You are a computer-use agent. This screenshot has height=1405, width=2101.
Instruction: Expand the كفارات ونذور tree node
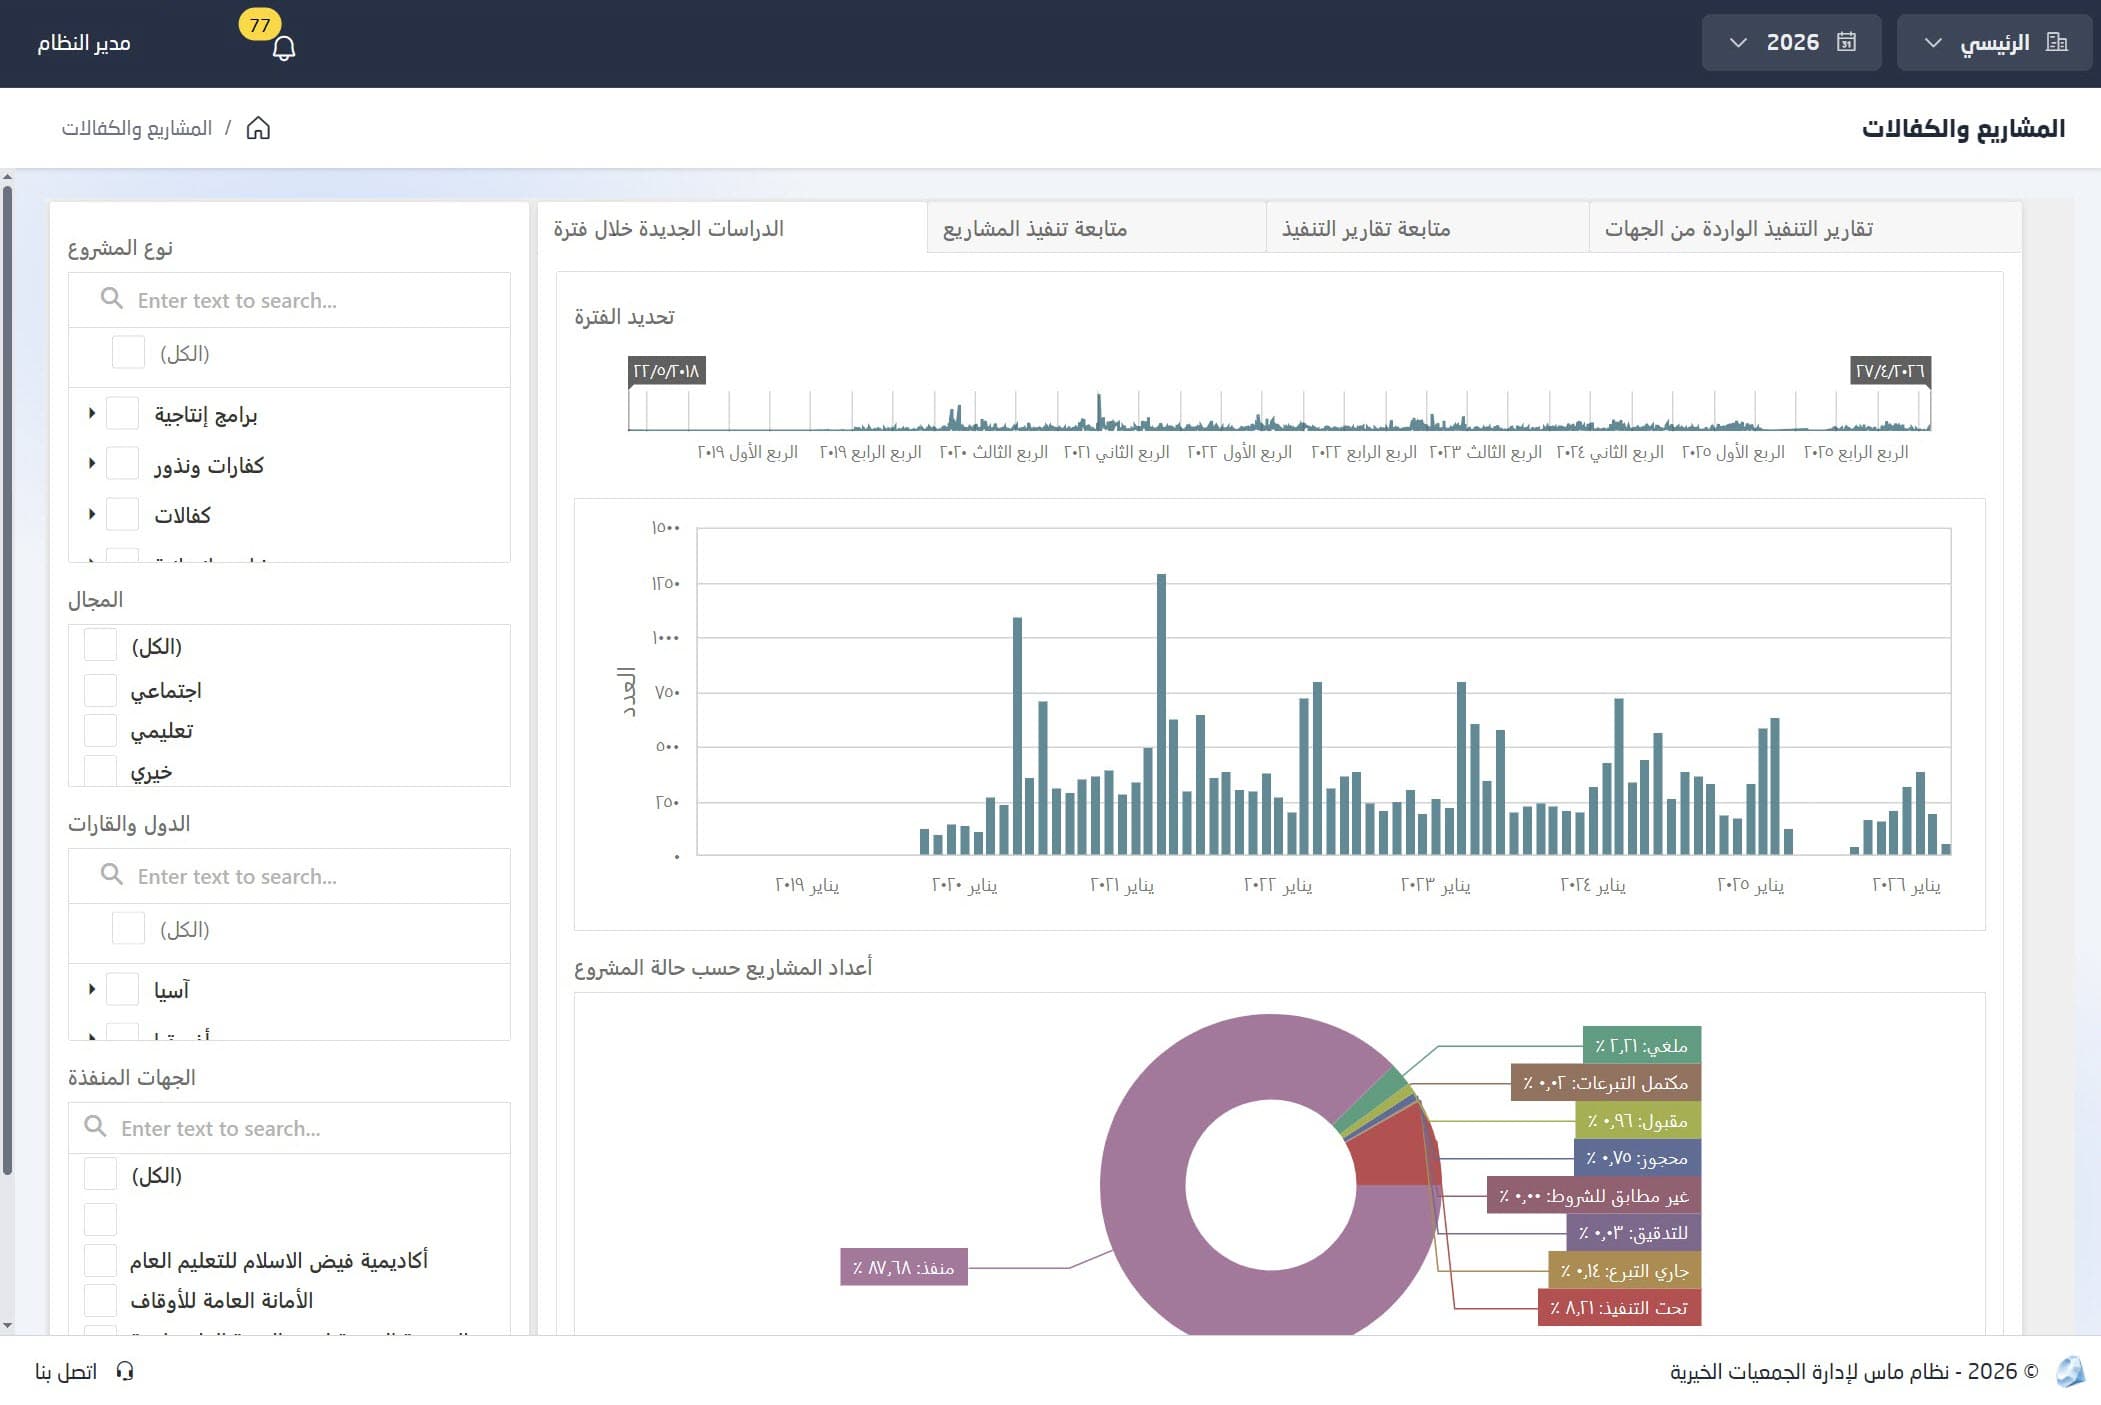[92, 464]
